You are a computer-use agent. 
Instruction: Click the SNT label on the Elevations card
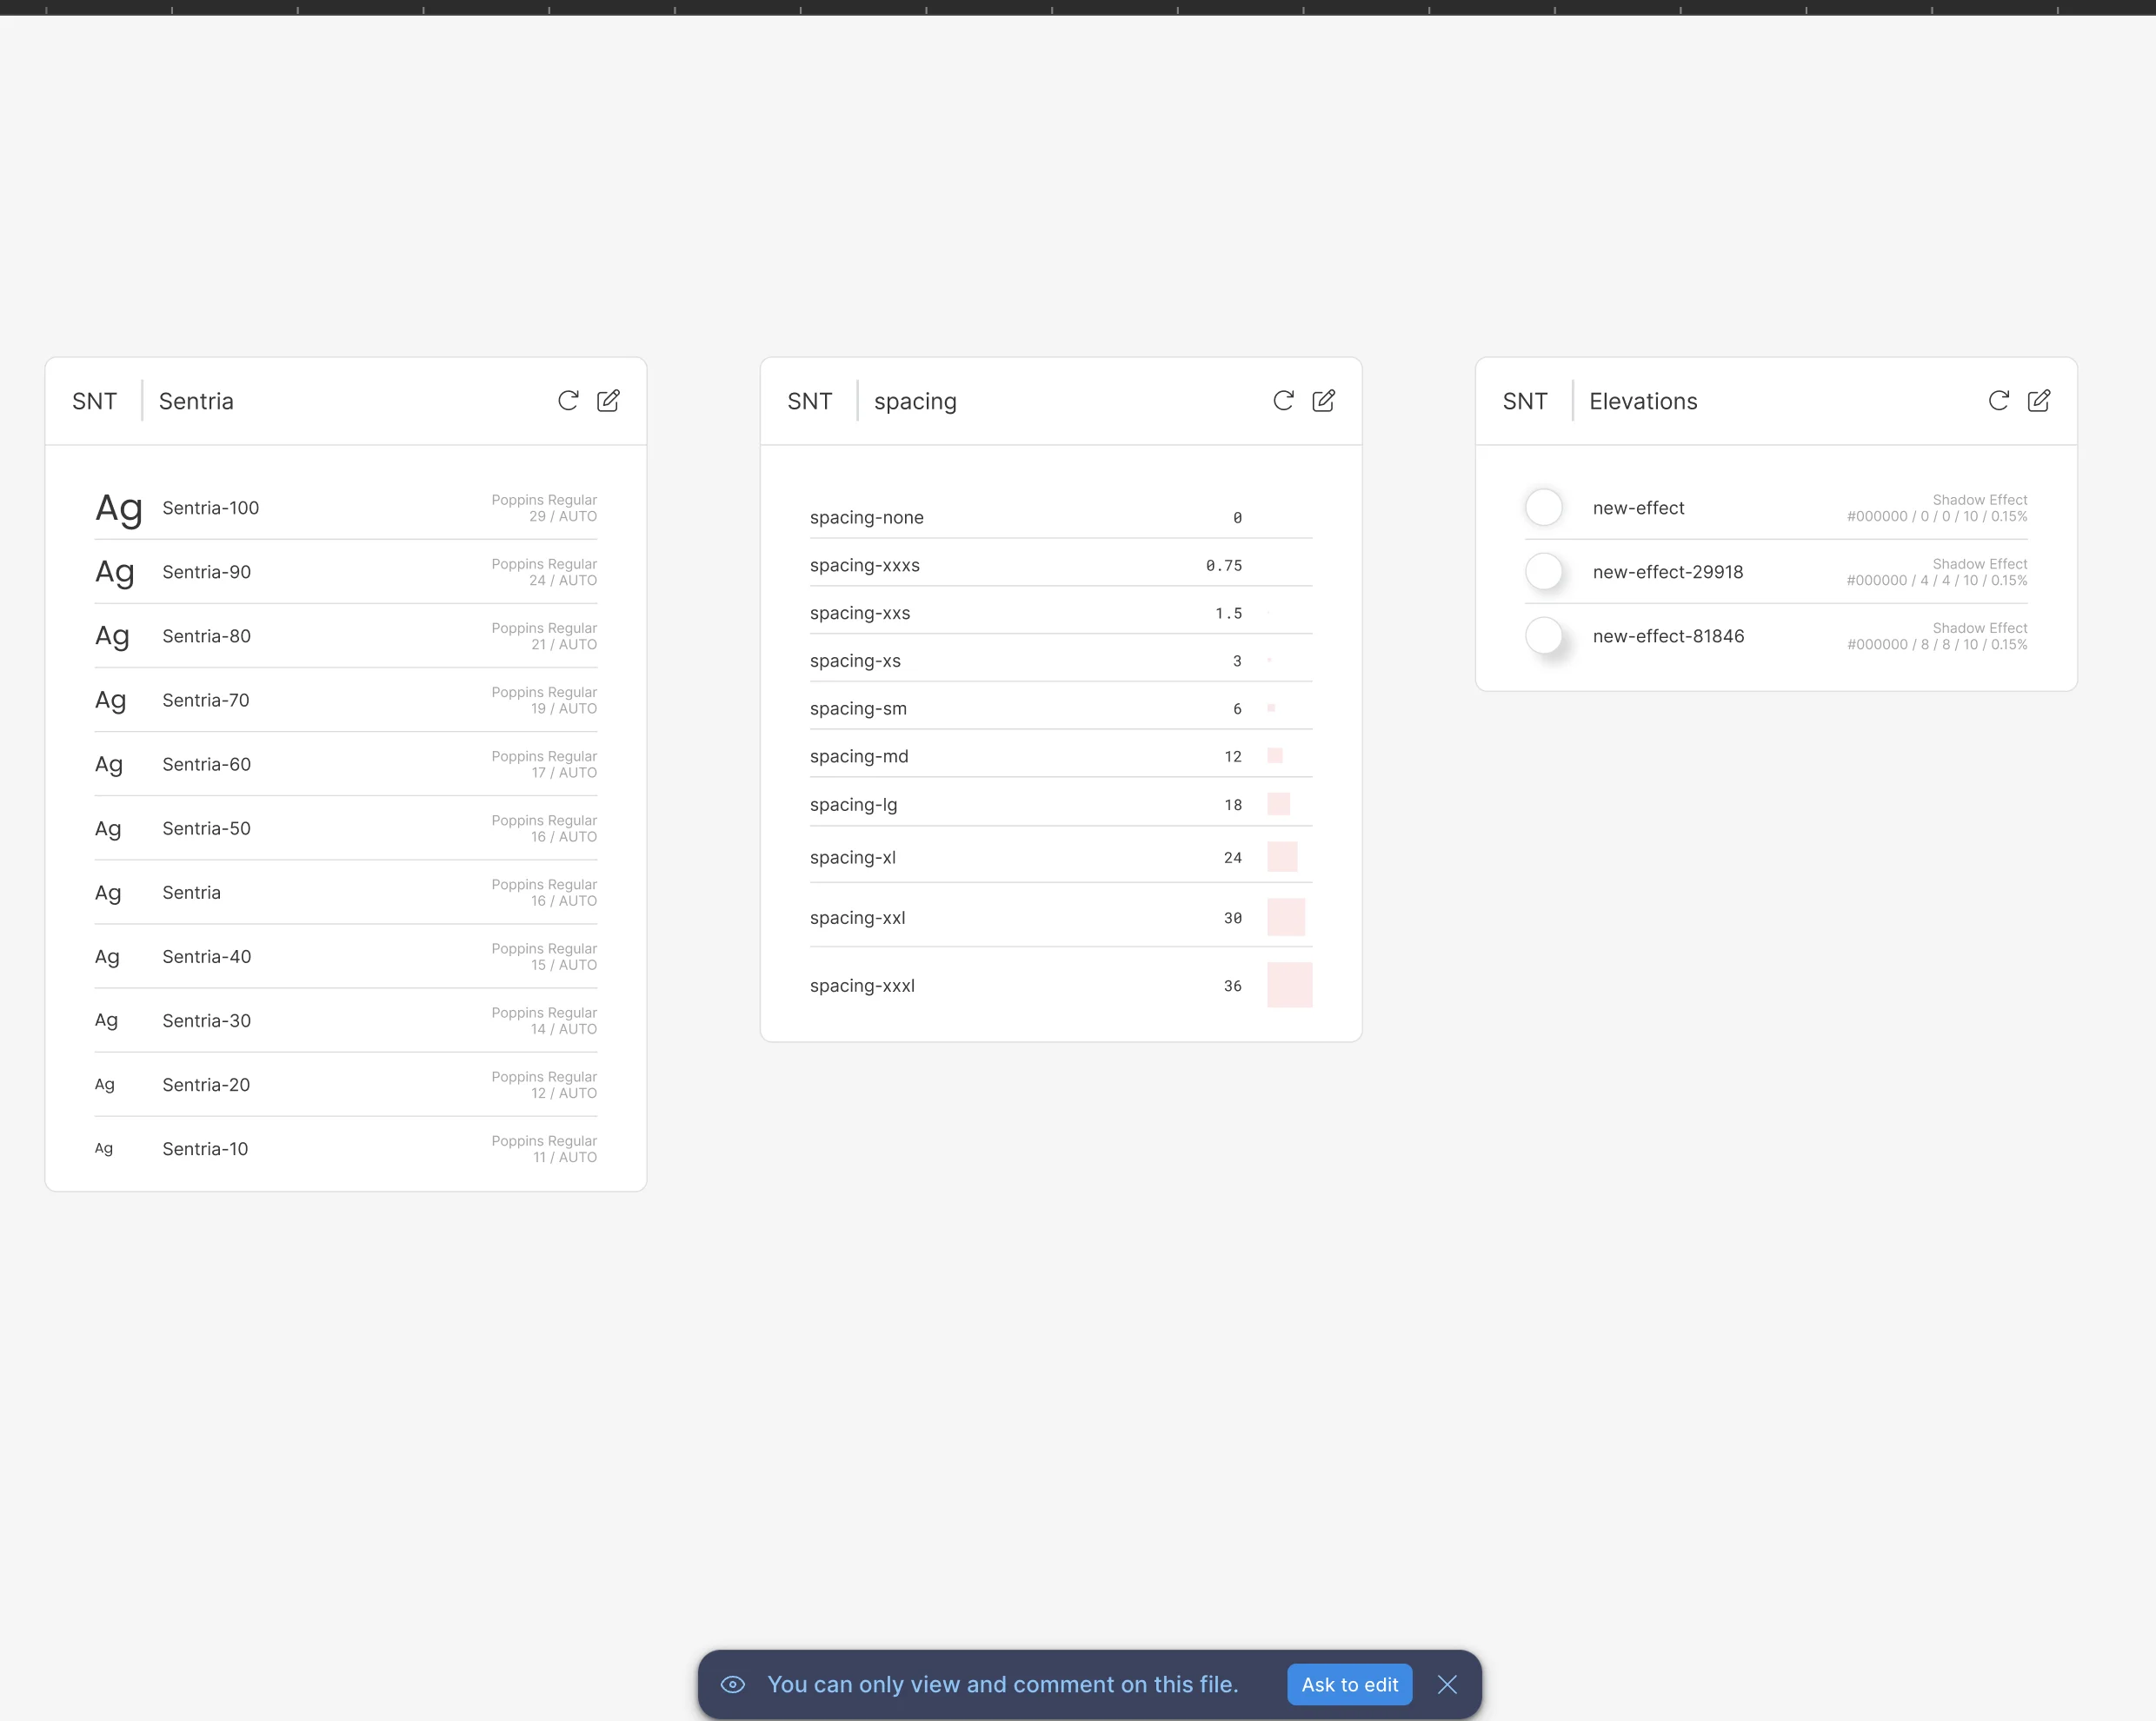1525,401
